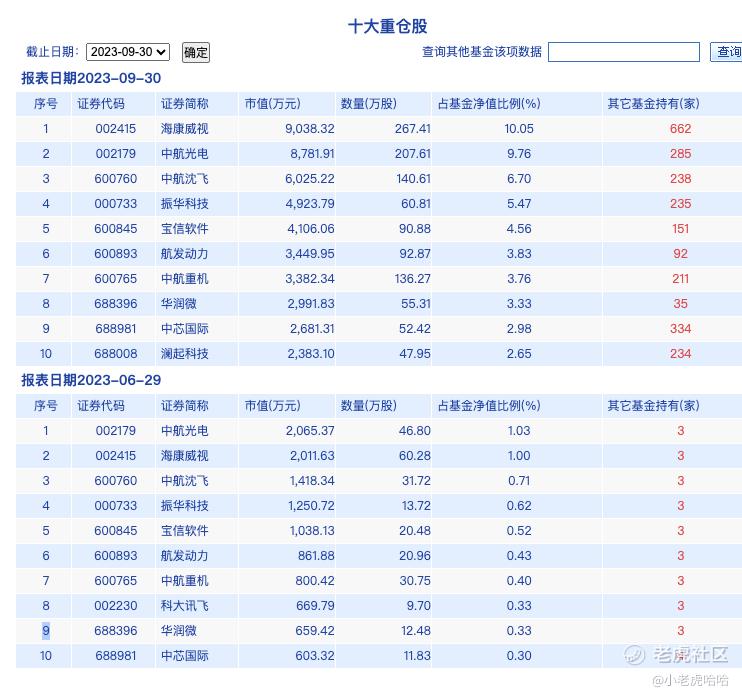Click stock code 002230
Viewport: 742px width, 697px height.
point(115,606)
